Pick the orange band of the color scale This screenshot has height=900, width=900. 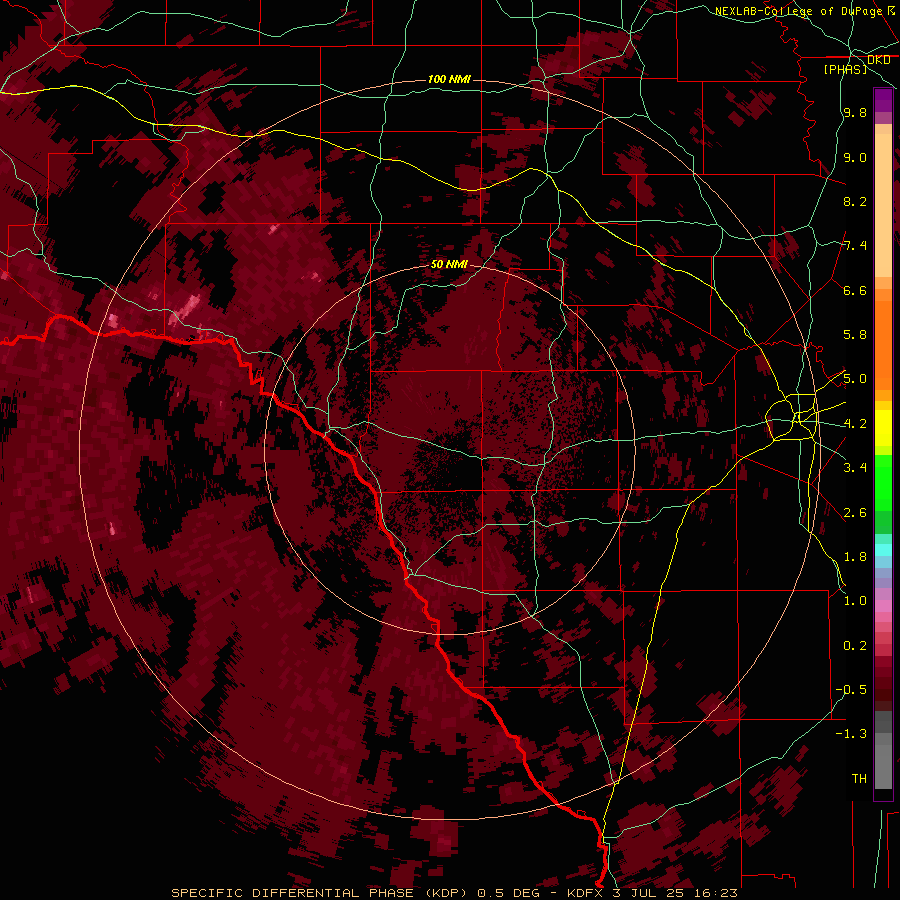(883, 344)
